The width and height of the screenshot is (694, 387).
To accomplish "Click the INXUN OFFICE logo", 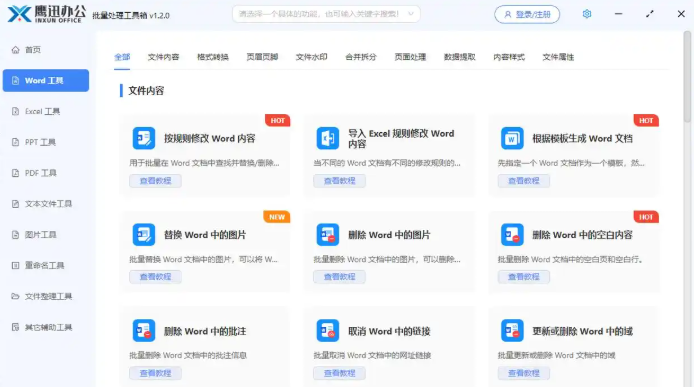I will (x=46, y=14).
